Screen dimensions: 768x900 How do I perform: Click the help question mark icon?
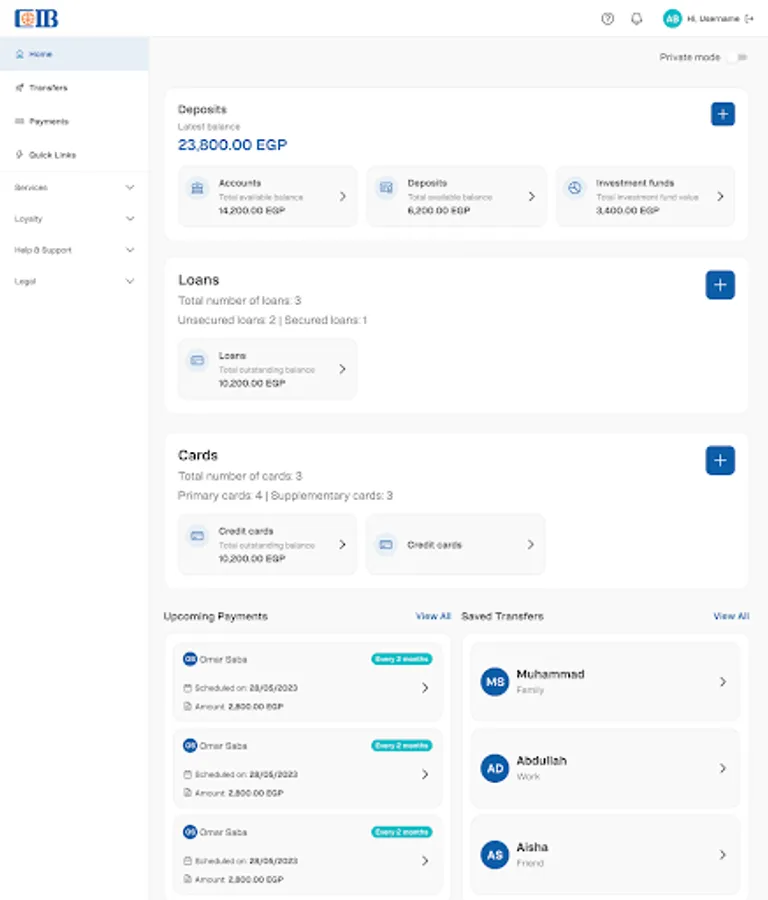click(607, 18)
